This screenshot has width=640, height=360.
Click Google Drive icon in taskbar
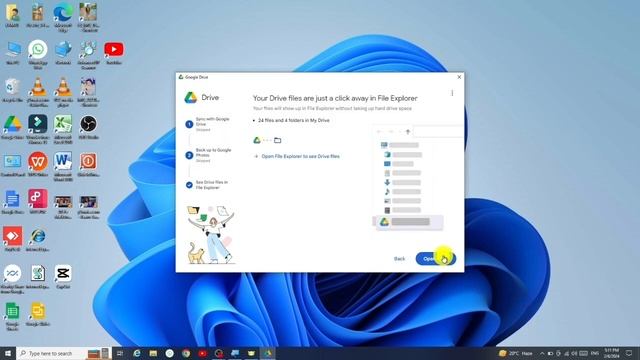[x=267, y=353]
